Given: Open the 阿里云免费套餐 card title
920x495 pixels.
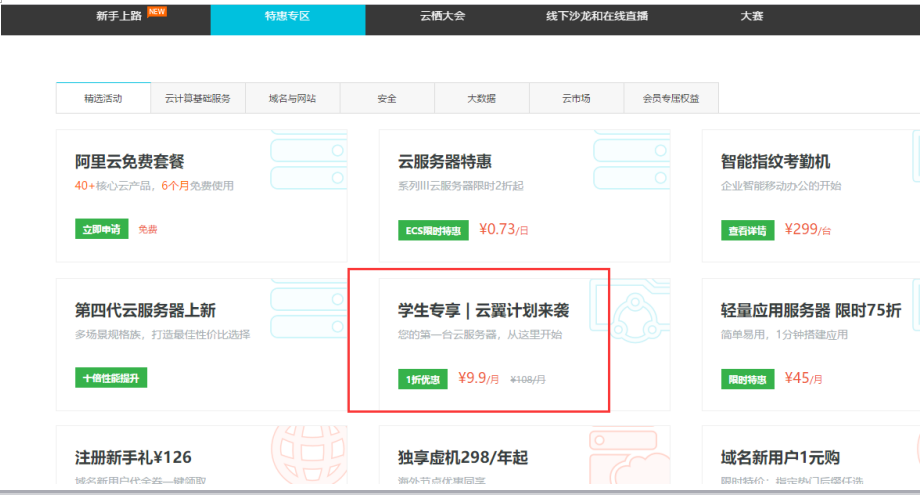Looking at the screenshot, I should [x=130, y=161].
